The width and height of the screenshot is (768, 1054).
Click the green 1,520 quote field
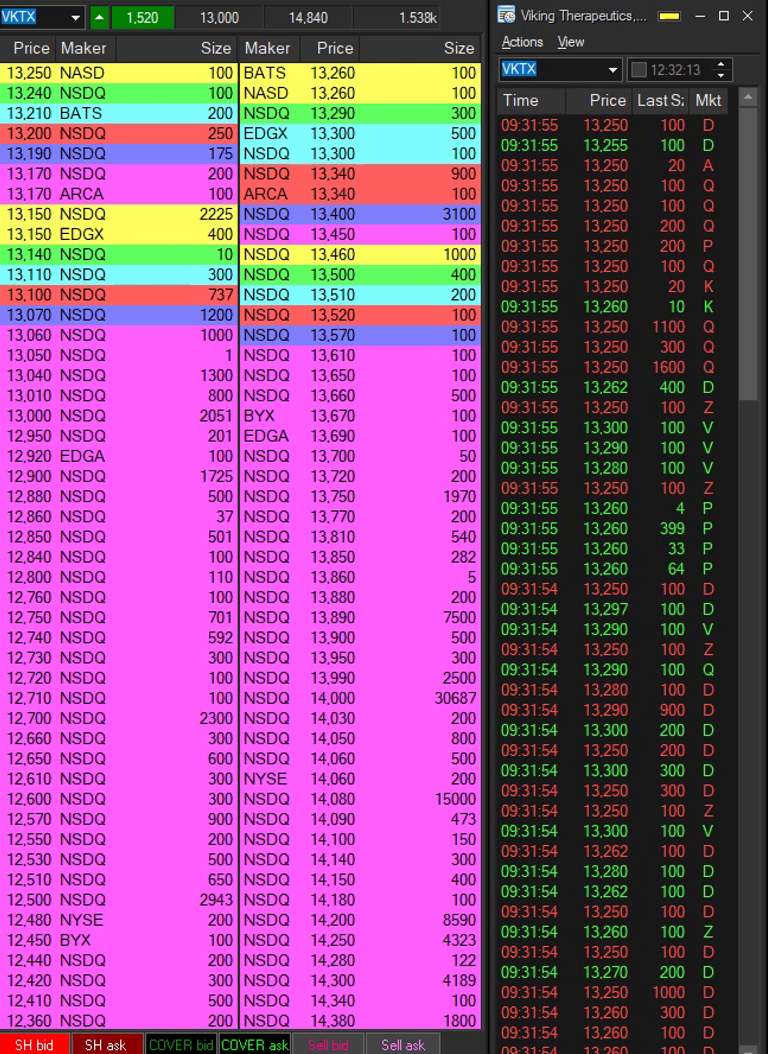tap(142, 17)
